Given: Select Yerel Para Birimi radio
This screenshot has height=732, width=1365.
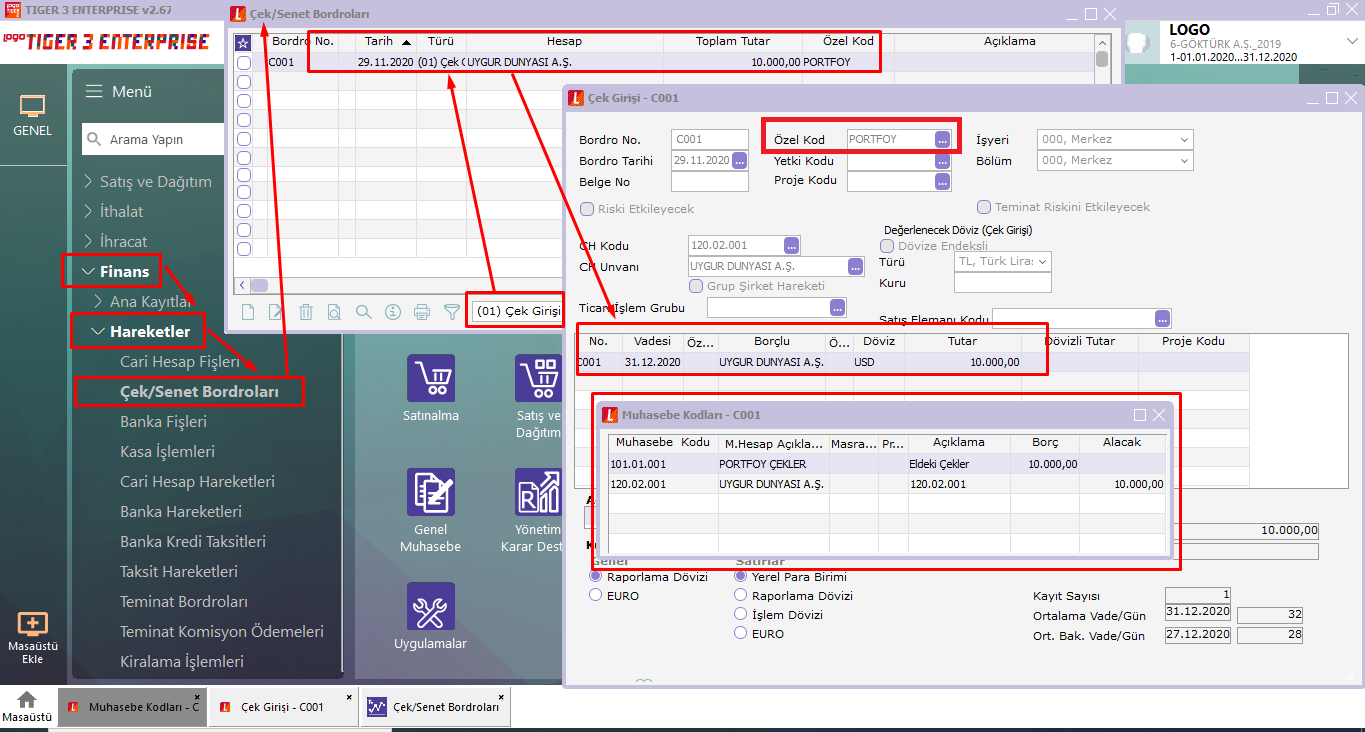Looking at the screenshot, I should click(741, 577).
